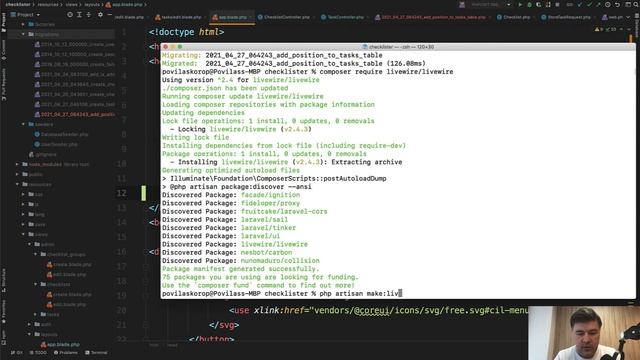
Task: Click the Select Opened File target icon
Action: (x=70, y=14)
